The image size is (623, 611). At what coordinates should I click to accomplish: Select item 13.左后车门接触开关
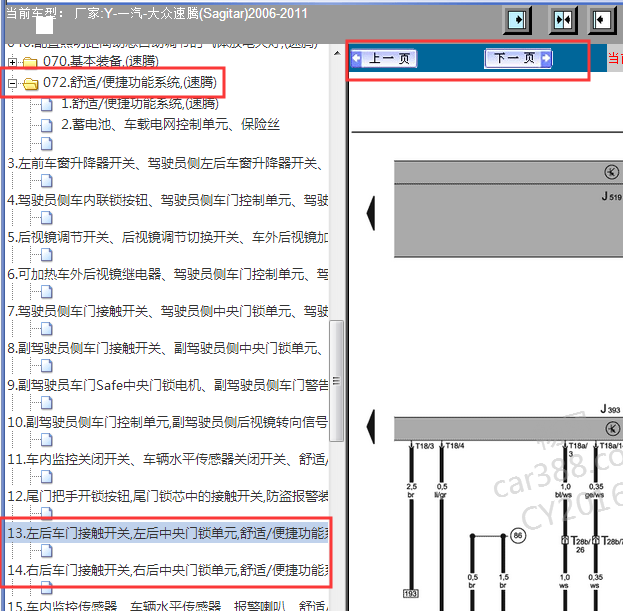[x=168, y=533]
